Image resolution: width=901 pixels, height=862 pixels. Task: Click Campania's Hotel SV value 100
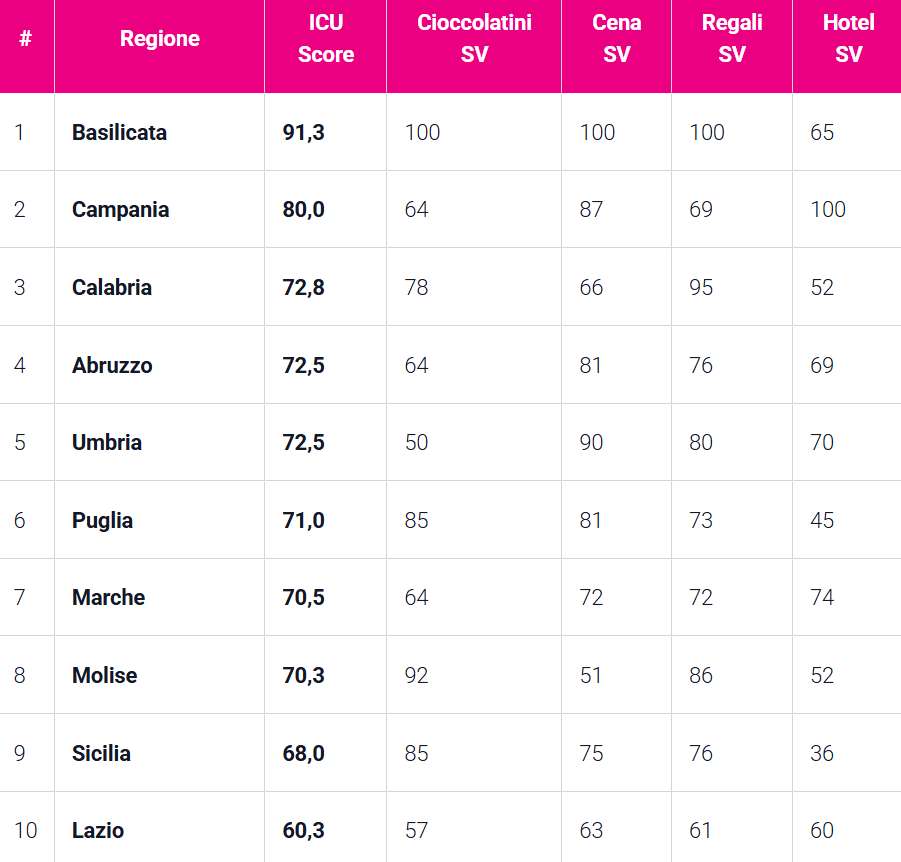(828, 210)
